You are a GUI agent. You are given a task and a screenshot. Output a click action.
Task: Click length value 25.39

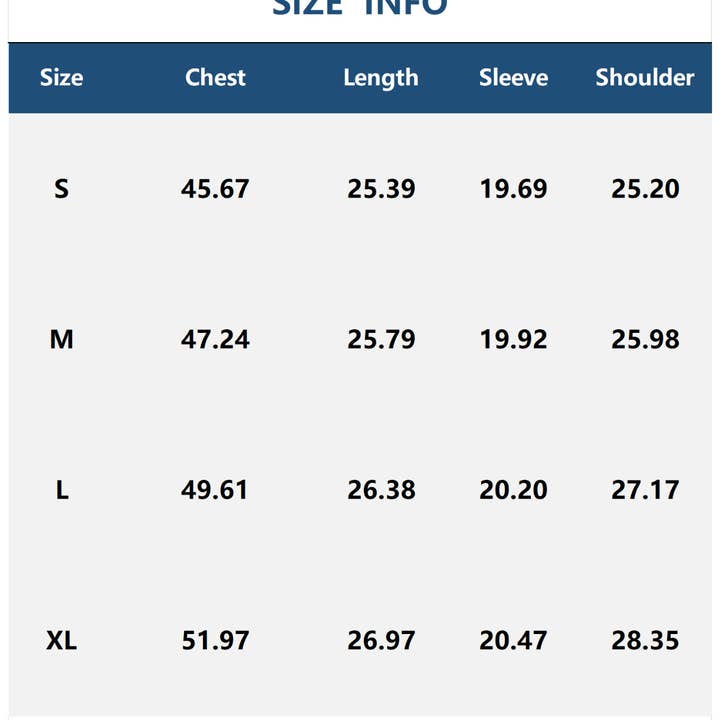click(381, 189)
